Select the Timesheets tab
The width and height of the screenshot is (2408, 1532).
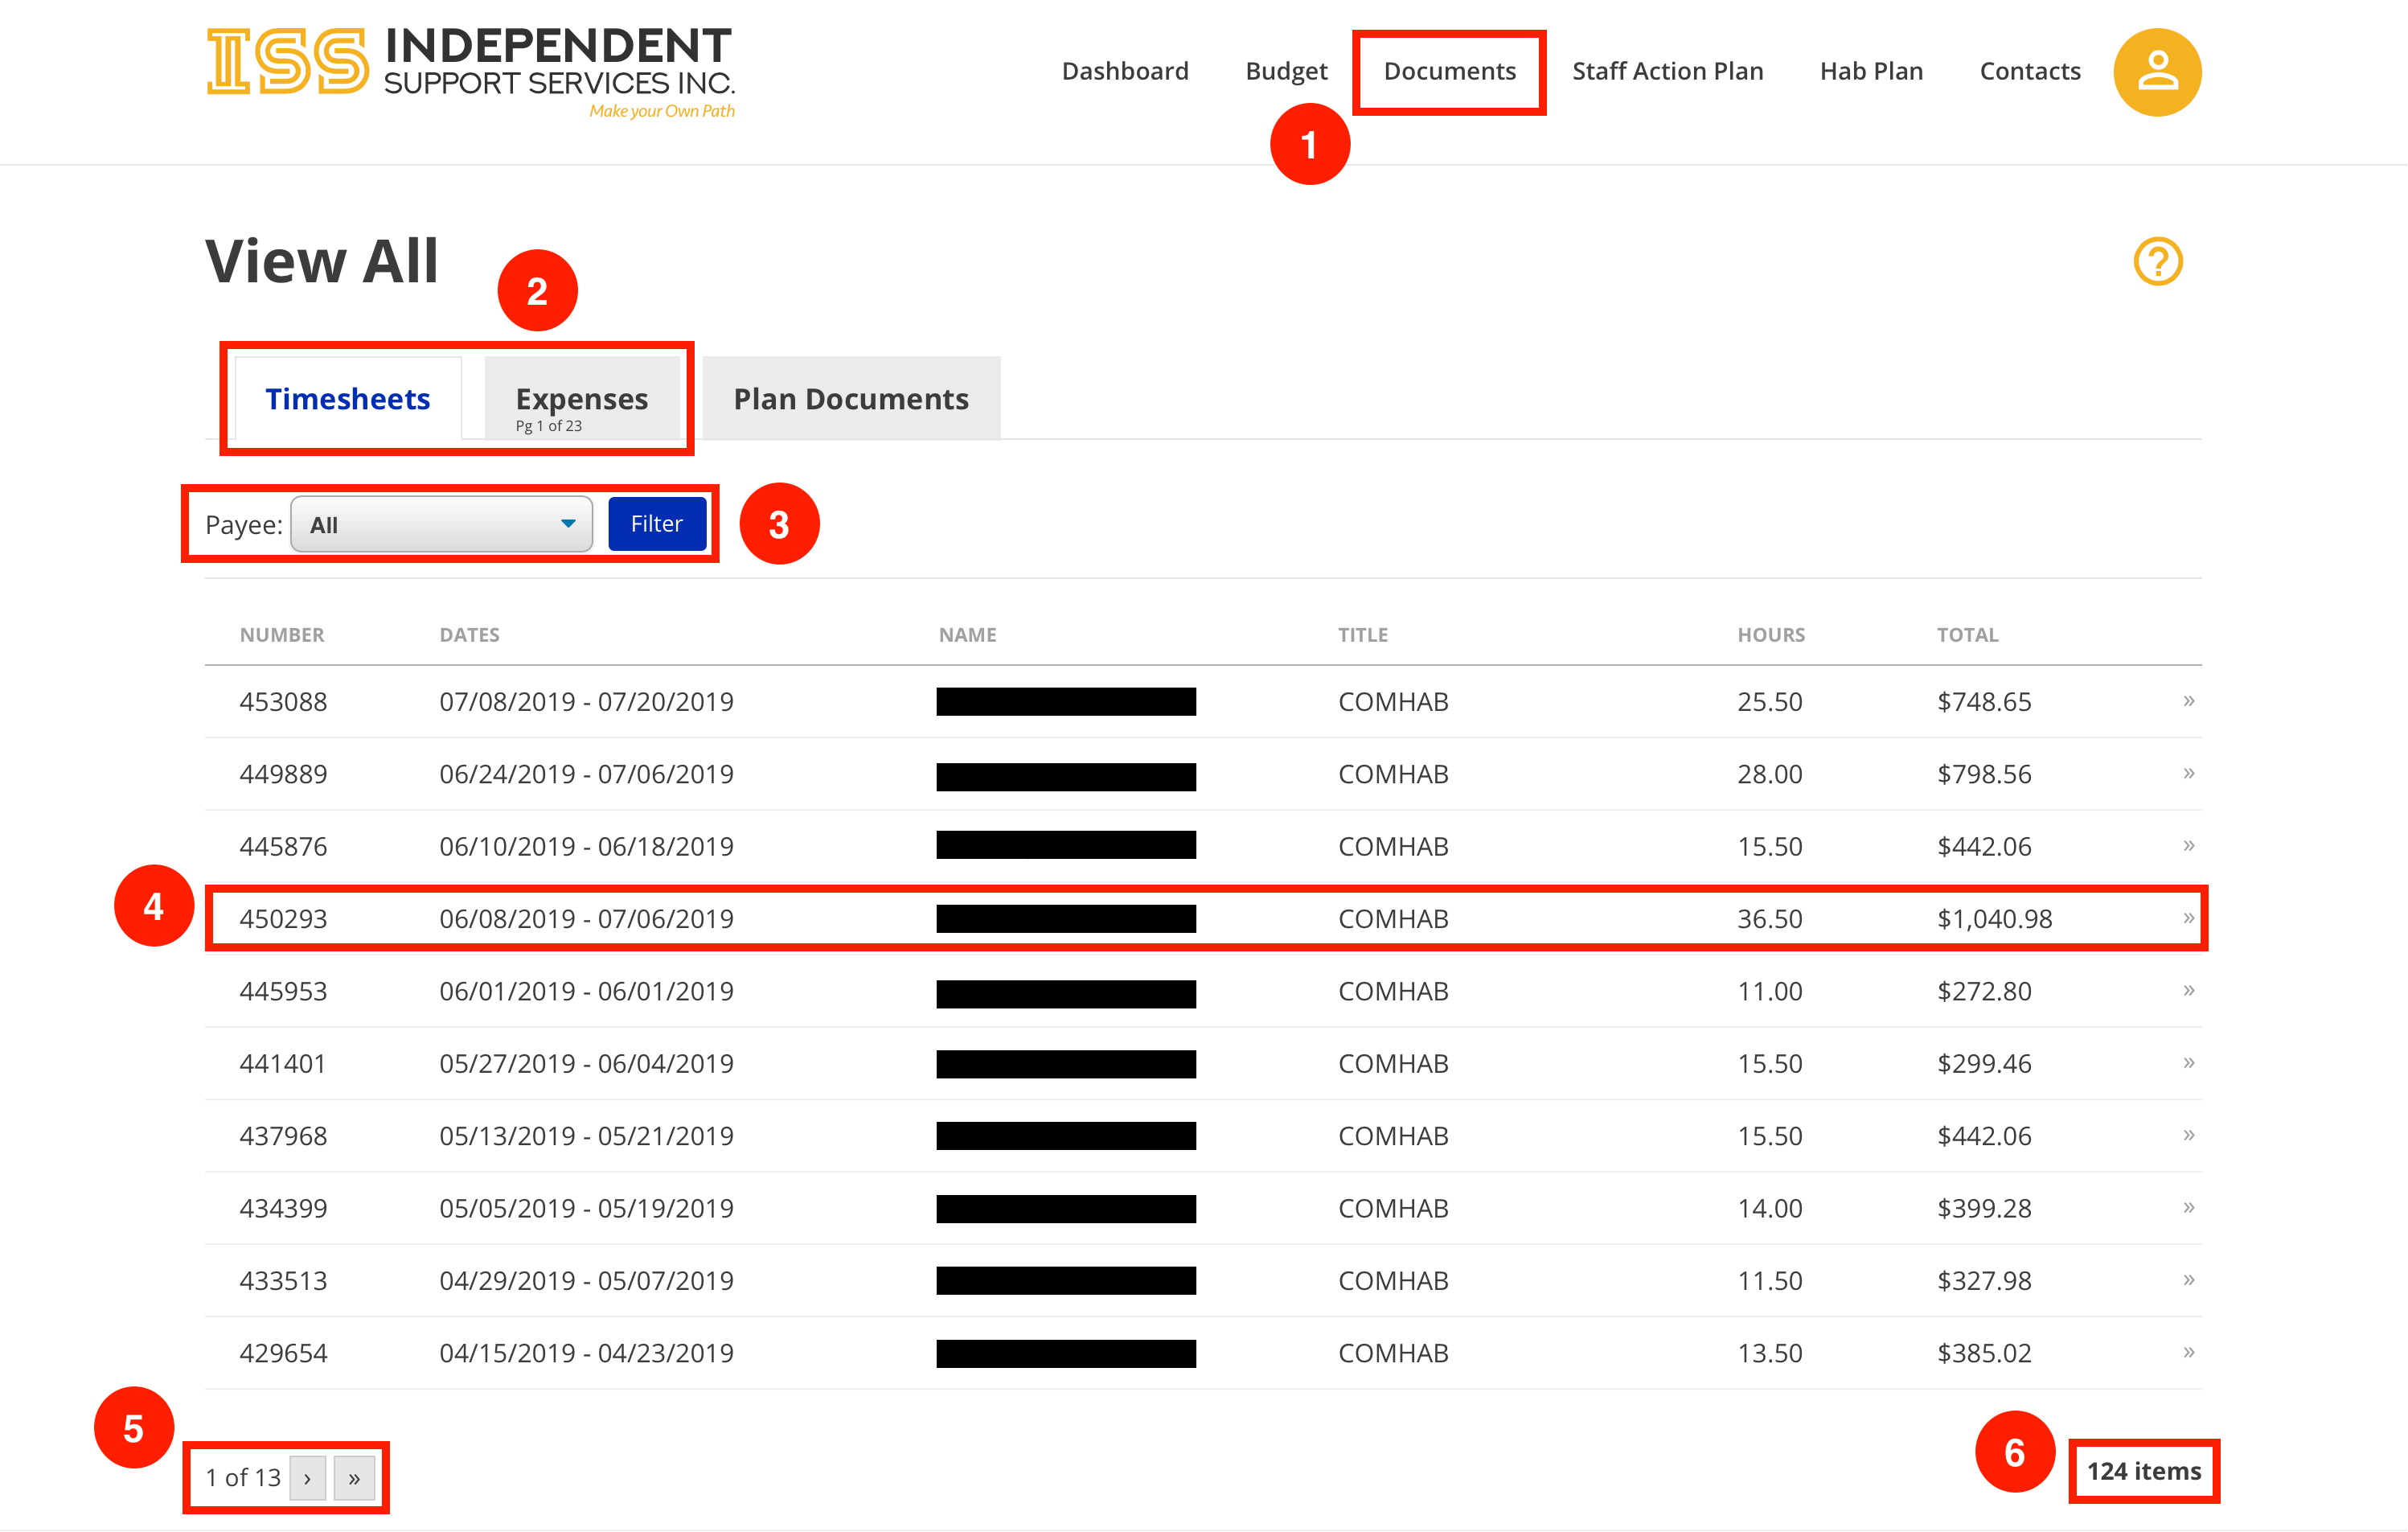[x=347, y=399]
